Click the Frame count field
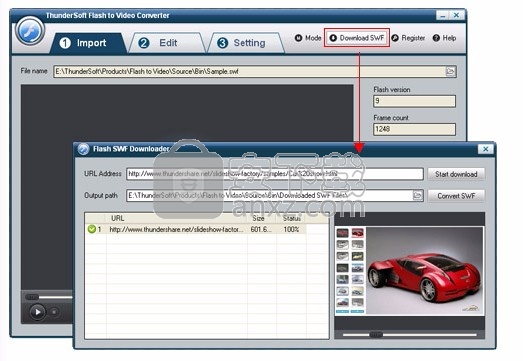523x361 pixels. (x=414, y=129)
